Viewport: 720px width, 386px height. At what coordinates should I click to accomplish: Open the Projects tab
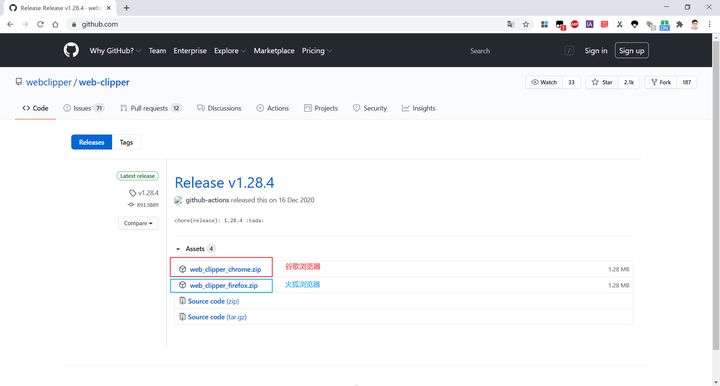point(321,108)
